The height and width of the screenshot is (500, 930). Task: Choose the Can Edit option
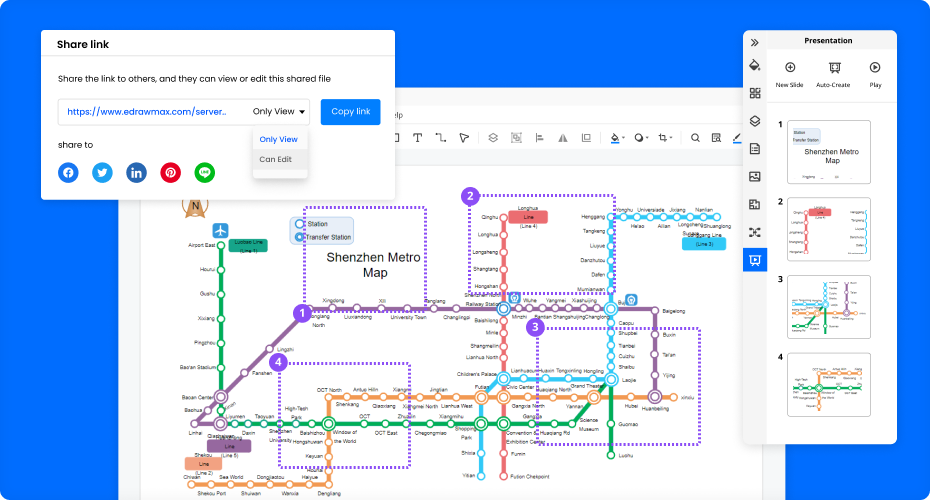click(276, 159)
